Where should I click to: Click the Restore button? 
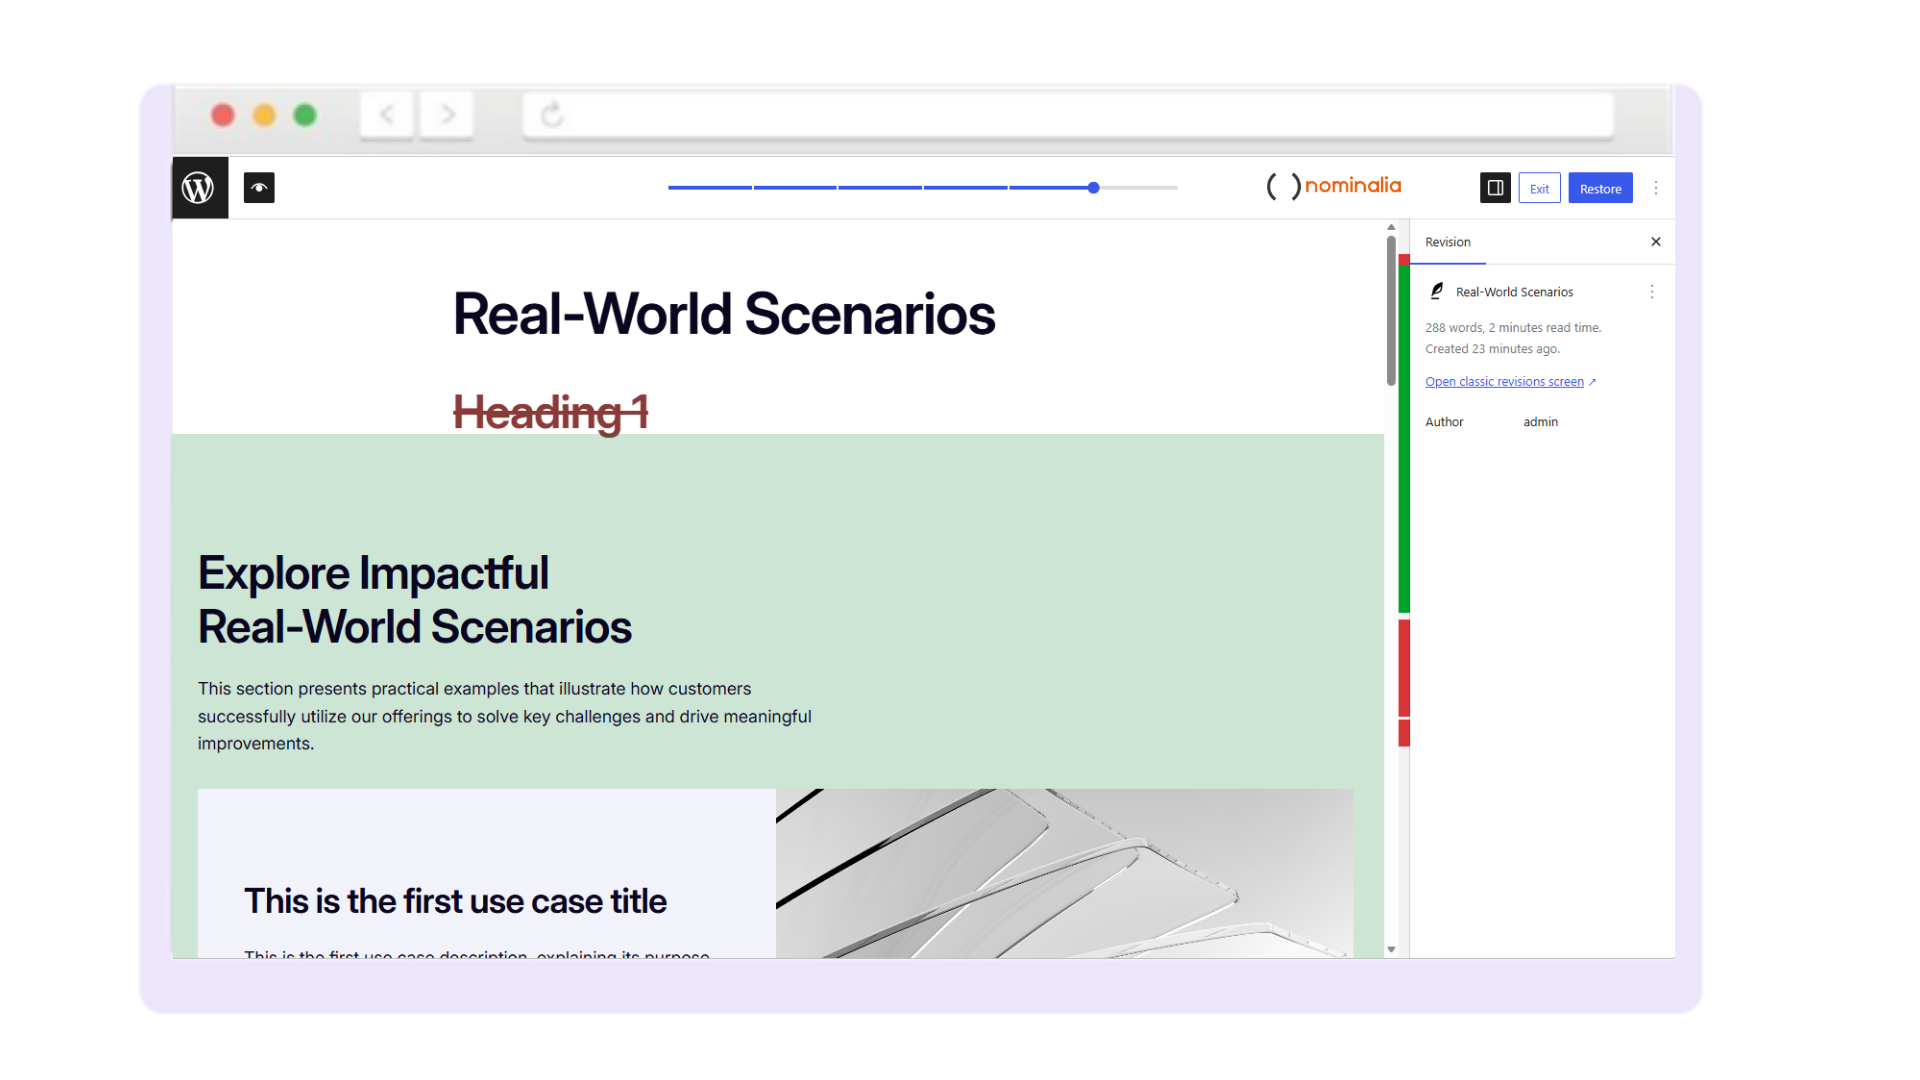pyautogui.click(x=1600, y=188)
